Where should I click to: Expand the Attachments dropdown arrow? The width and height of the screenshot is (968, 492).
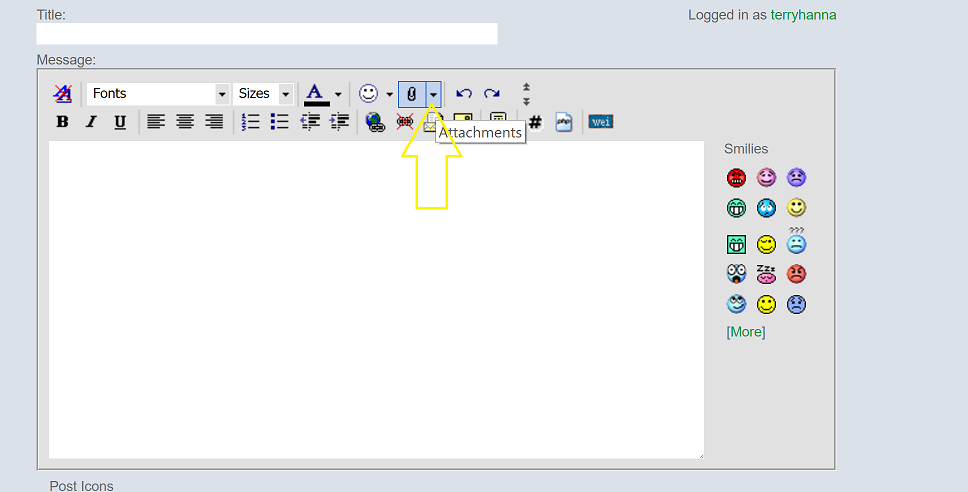[433, 93]
